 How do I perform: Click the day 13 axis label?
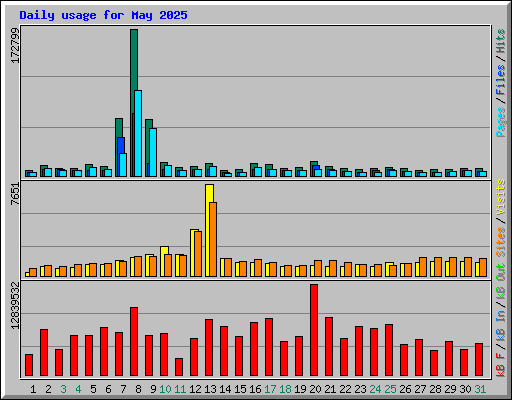pyautogui.click(x=210, y=389)
